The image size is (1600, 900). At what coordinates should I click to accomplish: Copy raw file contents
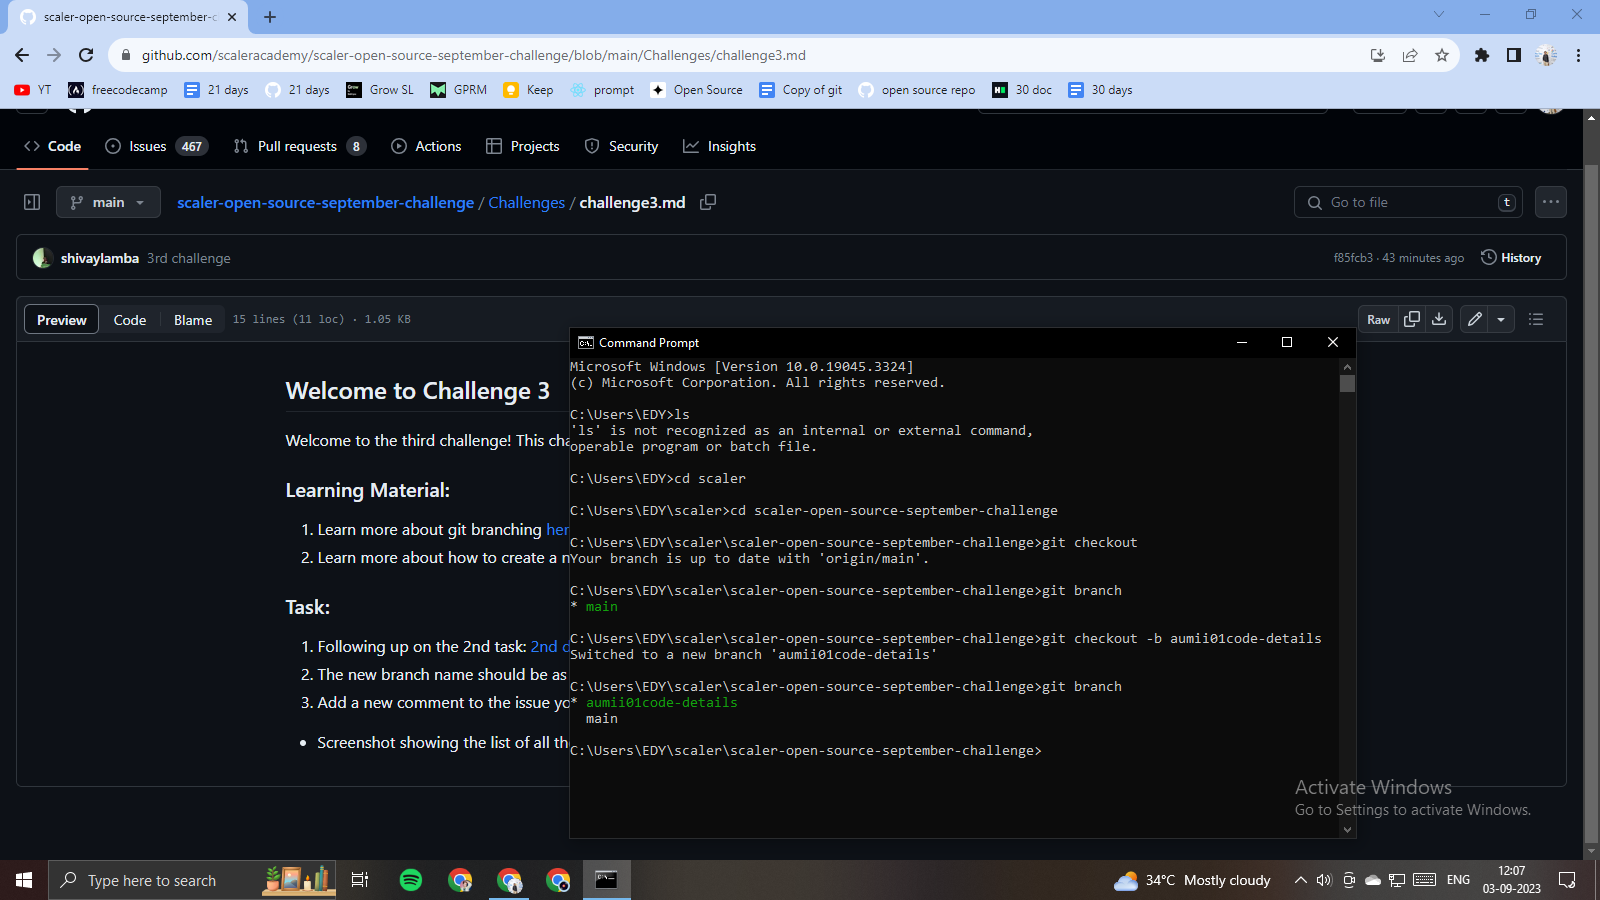(1411, 319)
